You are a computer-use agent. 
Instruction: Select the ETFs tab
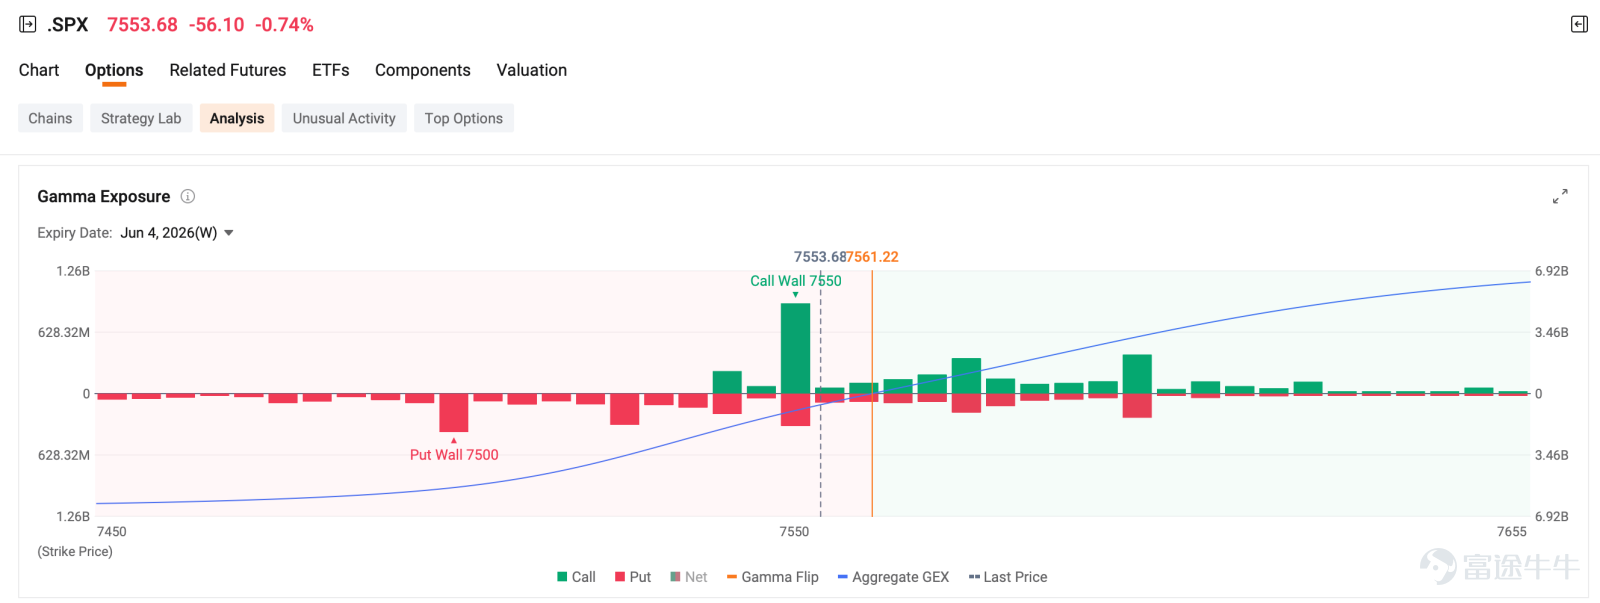[331, 70]
